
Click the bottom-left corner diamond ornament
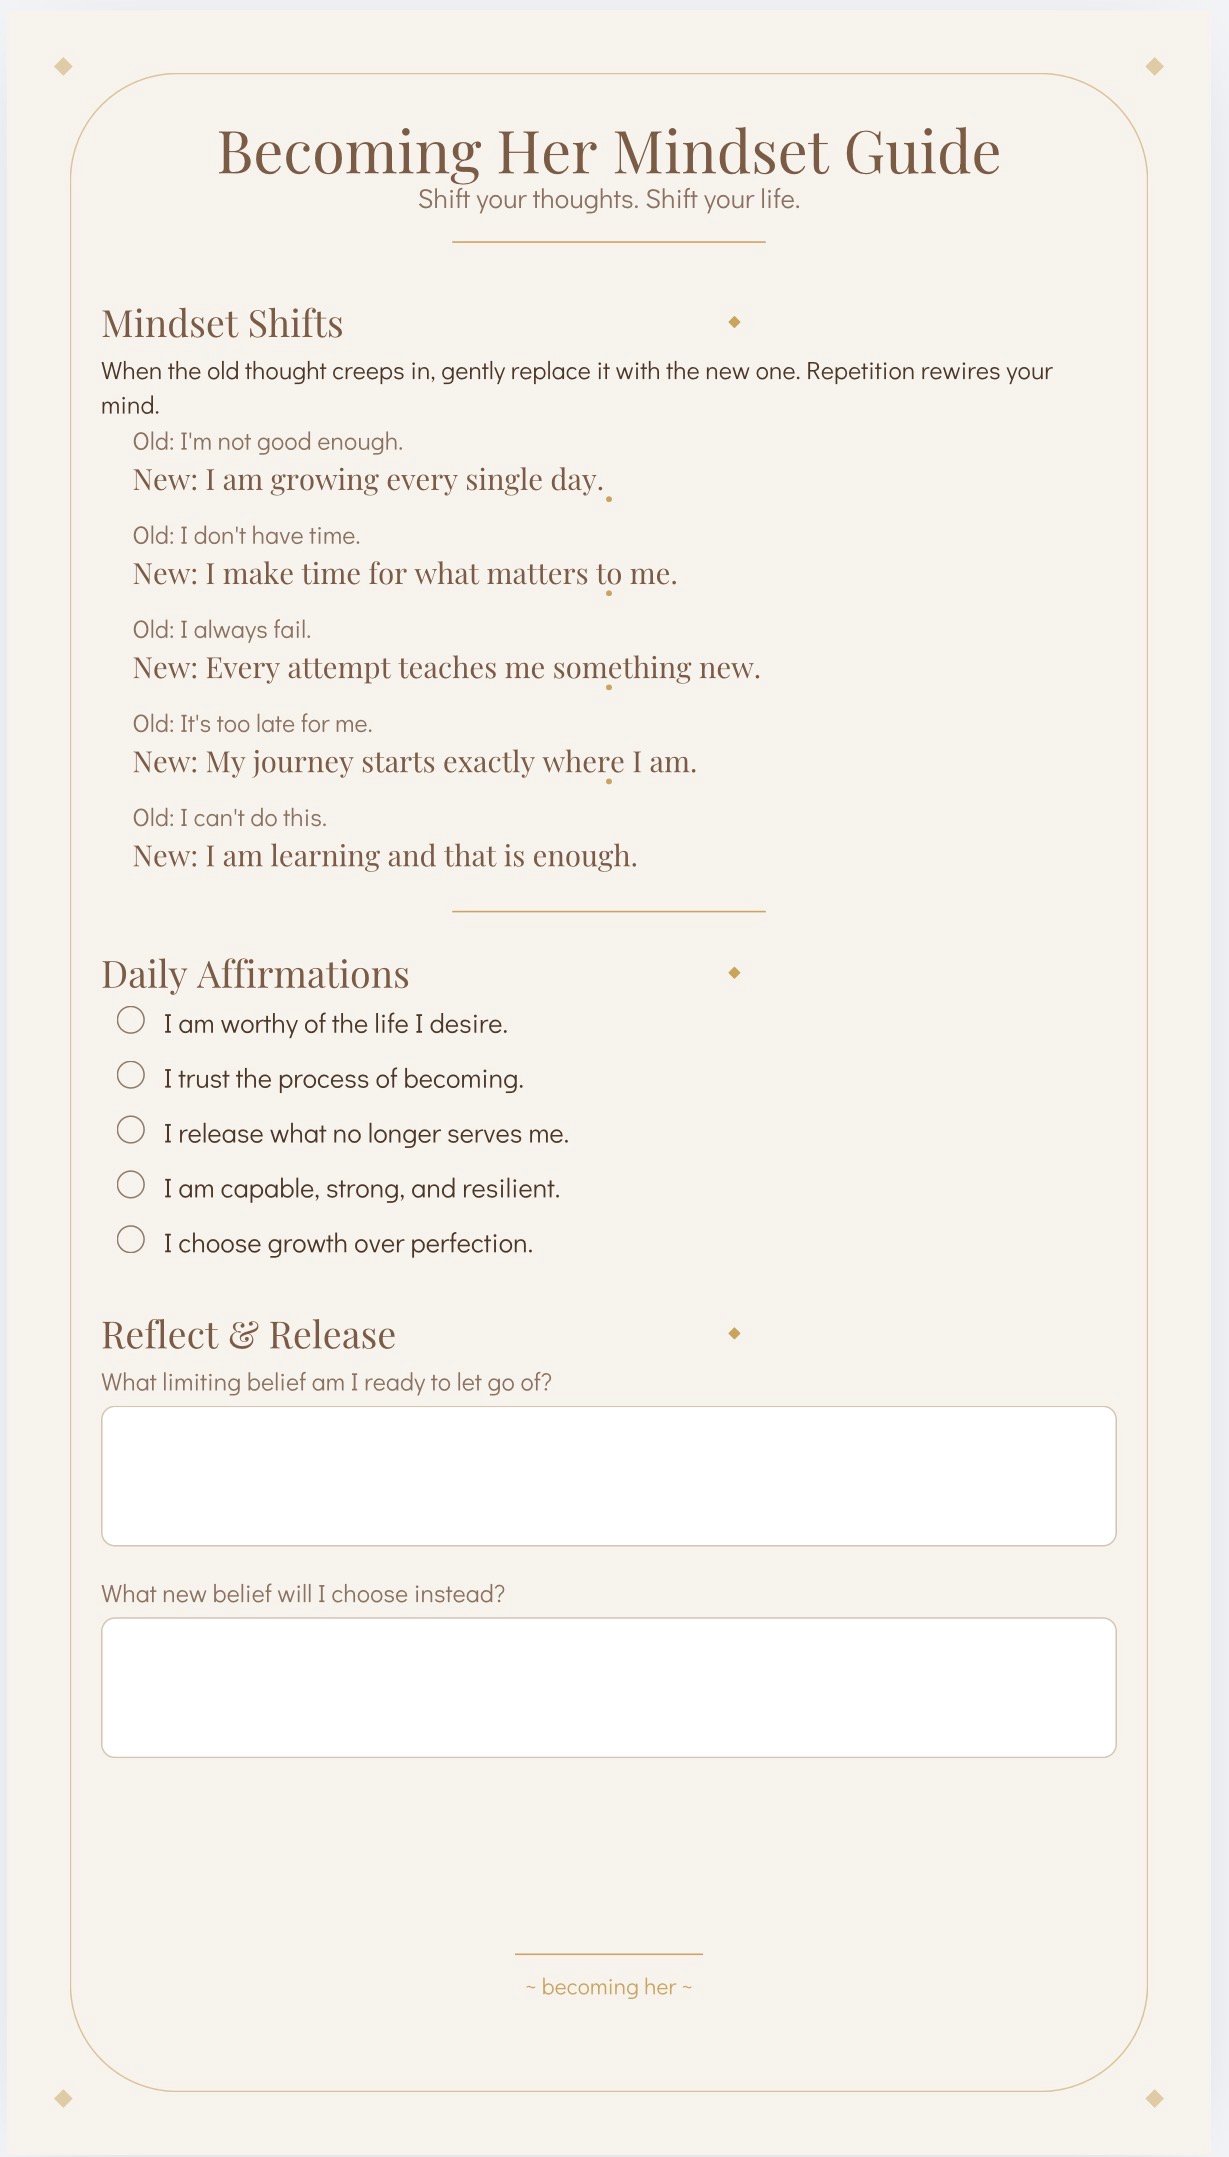[63, 2098]
